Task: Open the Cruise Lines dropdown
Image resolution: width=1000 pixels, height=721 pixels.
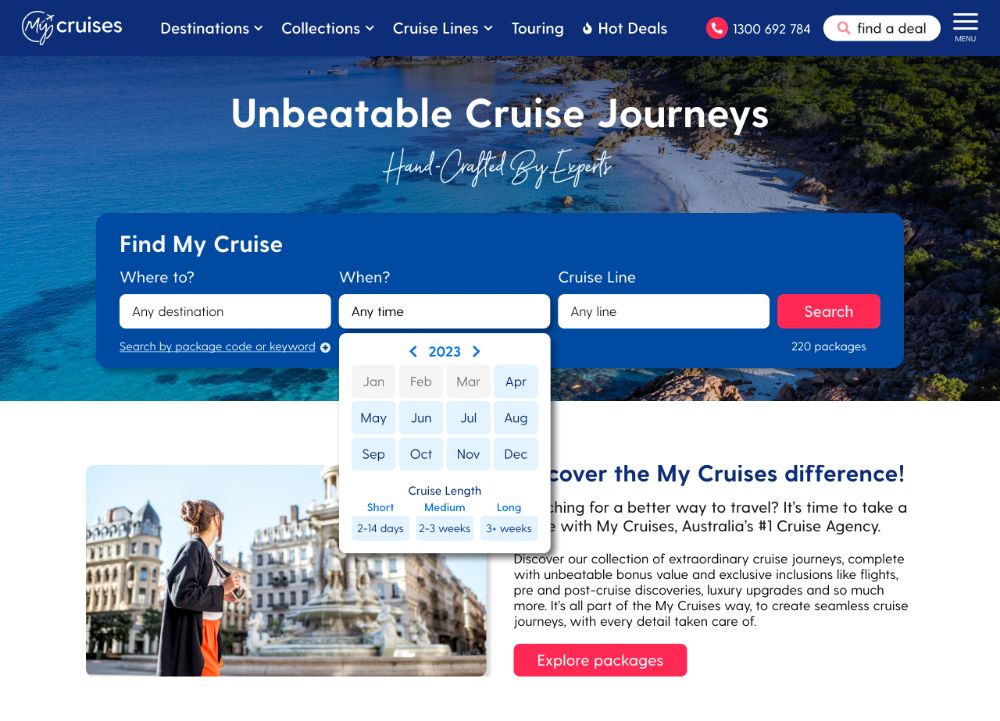Action: pos(443,28)
